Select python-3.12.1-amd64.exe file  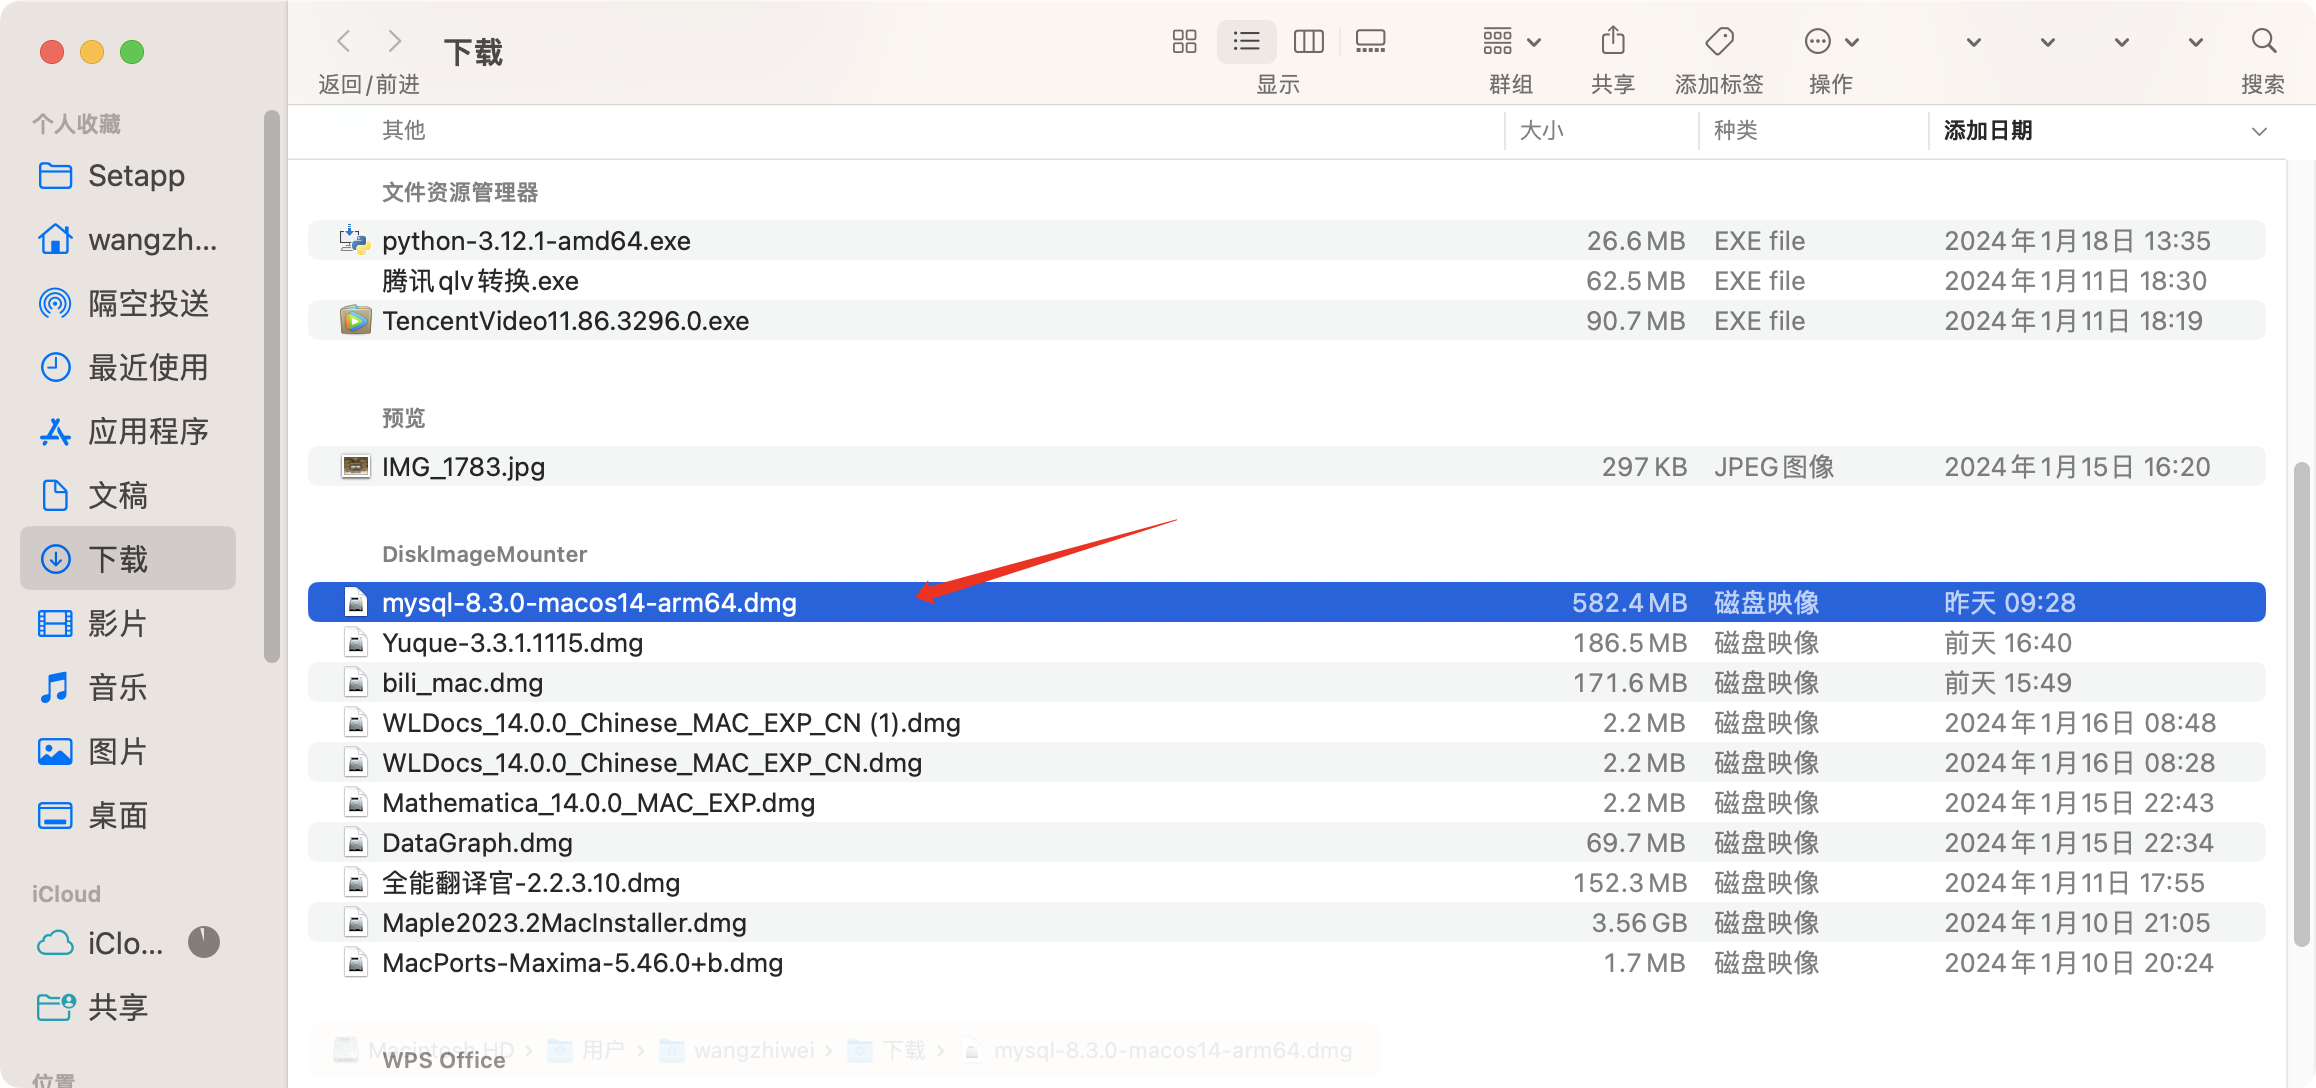point(1286,241)
